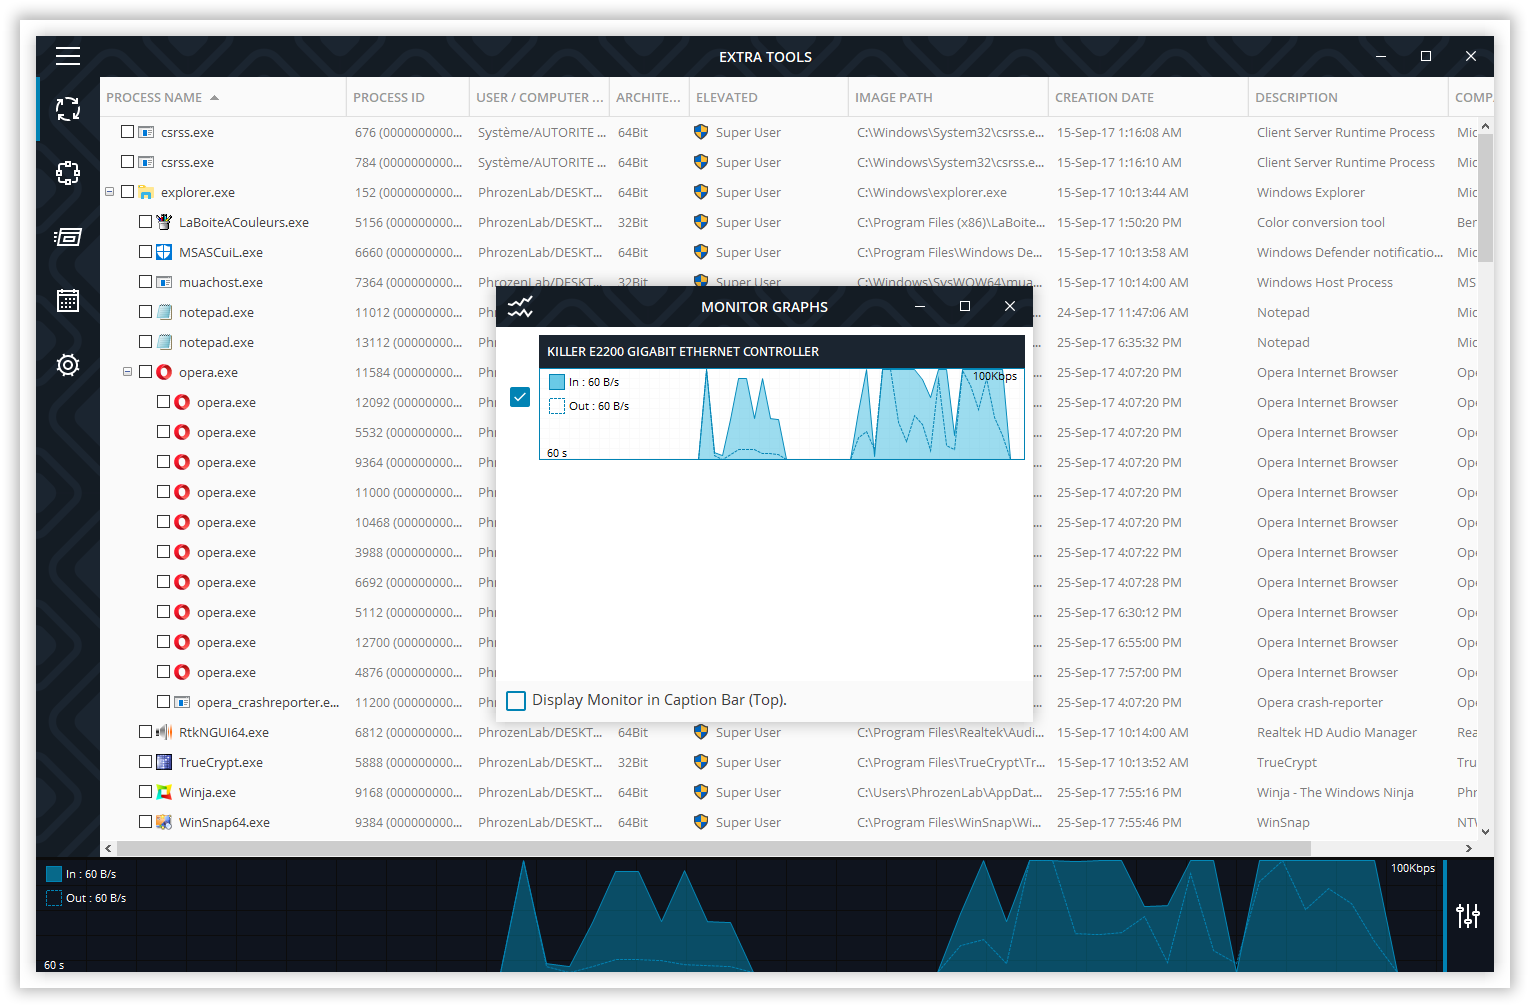The width and height of the screenshot is (1530, 1008).
Task: Click the scroll-down arrow of process list
Action: [1485, 831]
